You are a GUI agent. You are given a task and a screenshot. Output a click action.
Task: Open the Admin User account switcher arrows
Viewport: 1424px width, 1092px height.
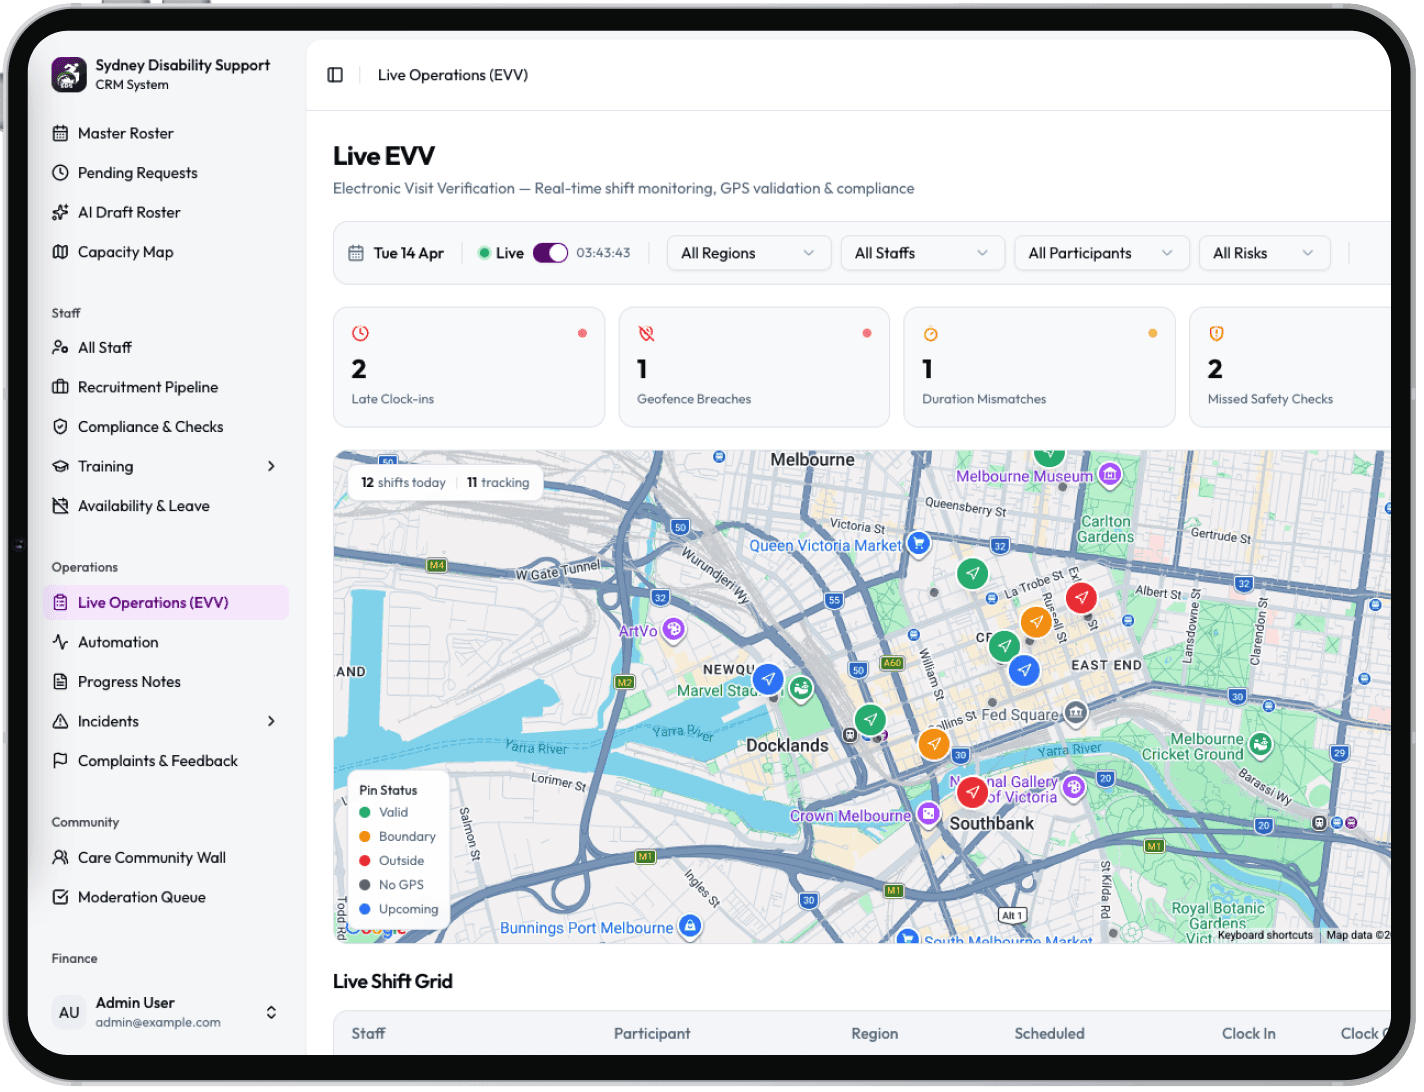271,1012
